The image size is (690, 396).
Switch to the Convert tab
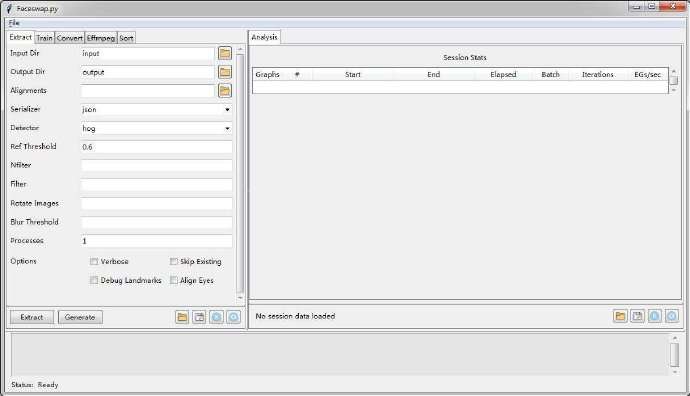tap(70, 38)
